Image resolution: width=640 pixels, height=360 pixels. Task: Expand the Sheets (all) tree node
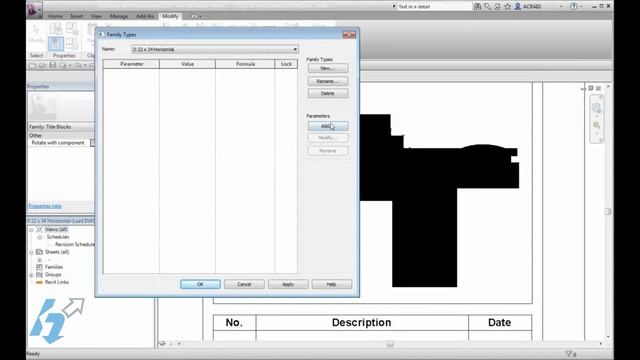click(31, 252)
